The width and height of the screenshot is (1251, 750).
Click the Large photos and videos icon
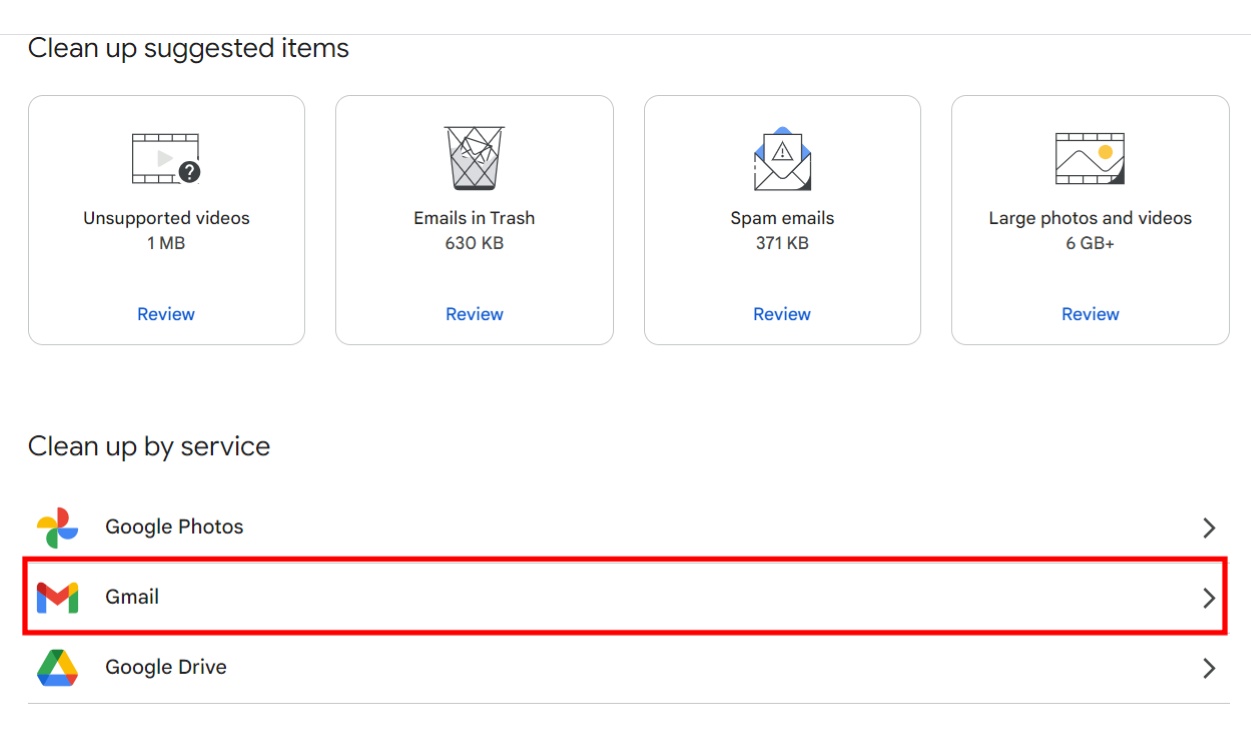click(1090, 156)
